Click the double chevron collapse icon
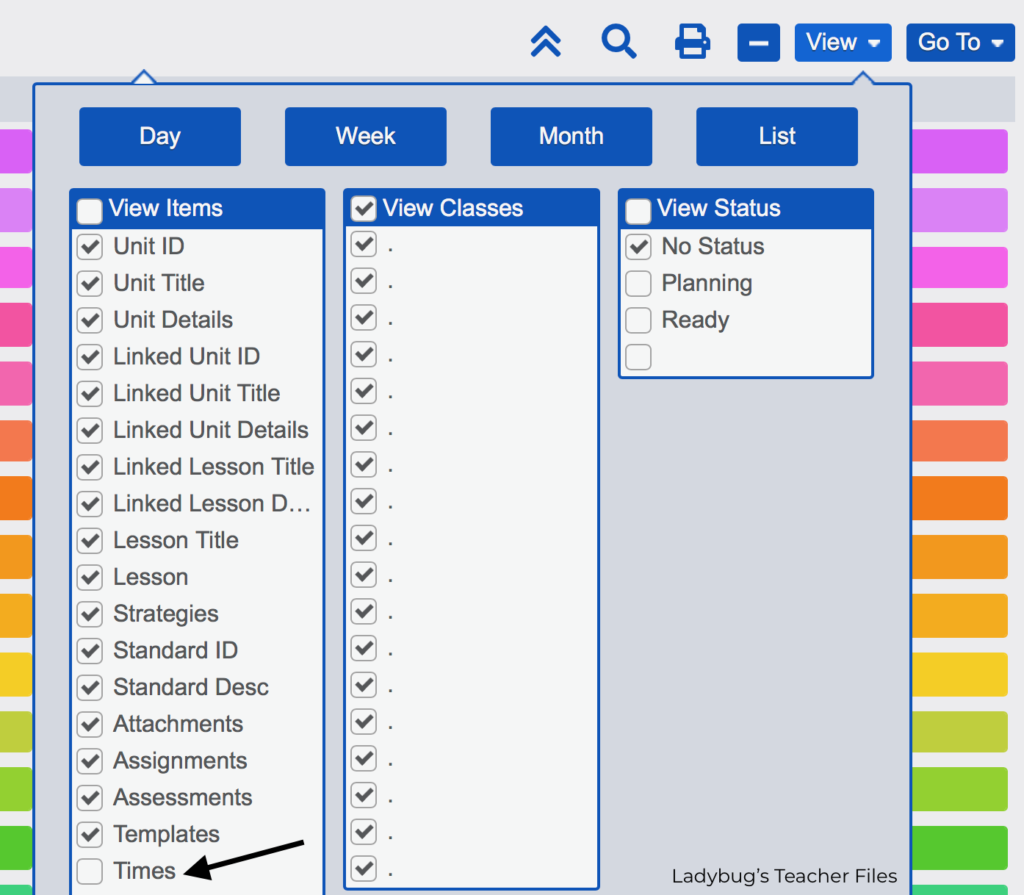Image resolution: width=1024 pixels, height=895 pixels. click(x=545, y=42)
